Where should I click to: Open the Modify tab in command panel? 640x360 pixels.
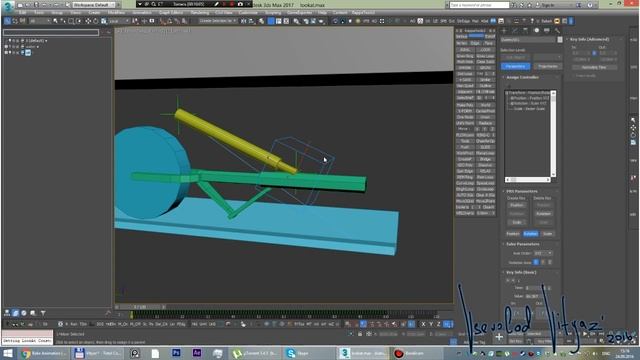click(x=515, y=31)
